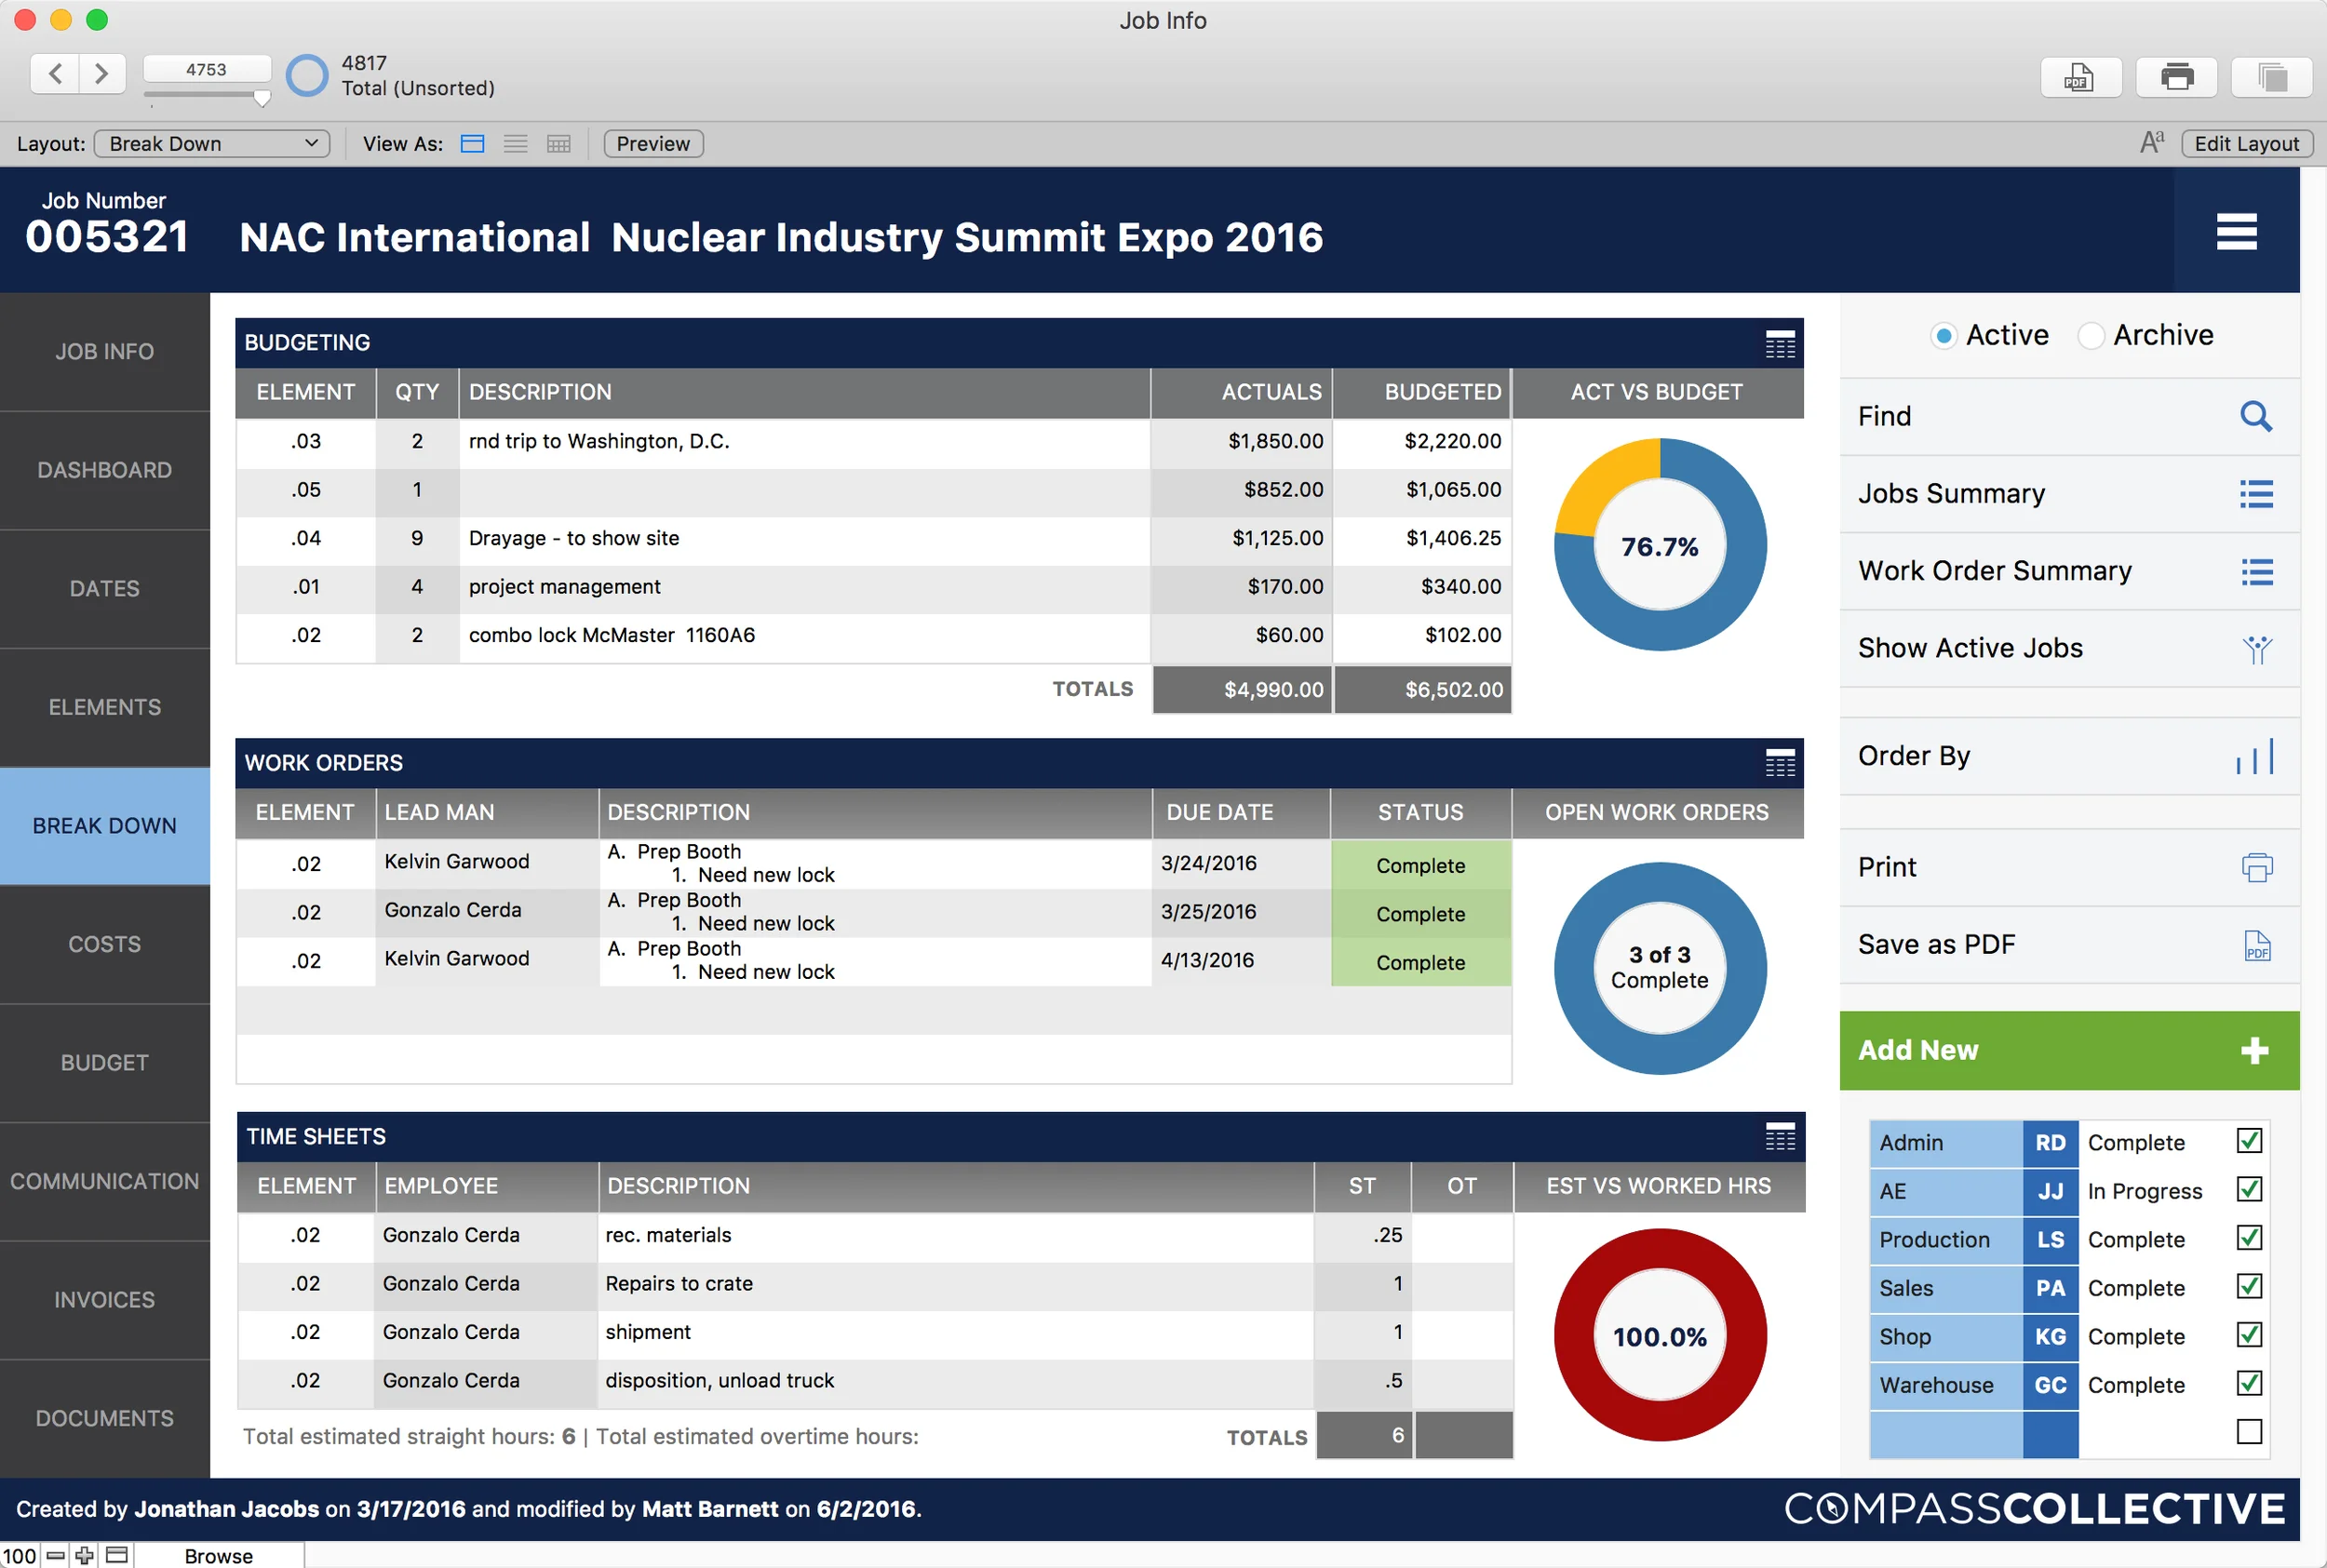Open the INVOICES tab

coord(105,1300)
